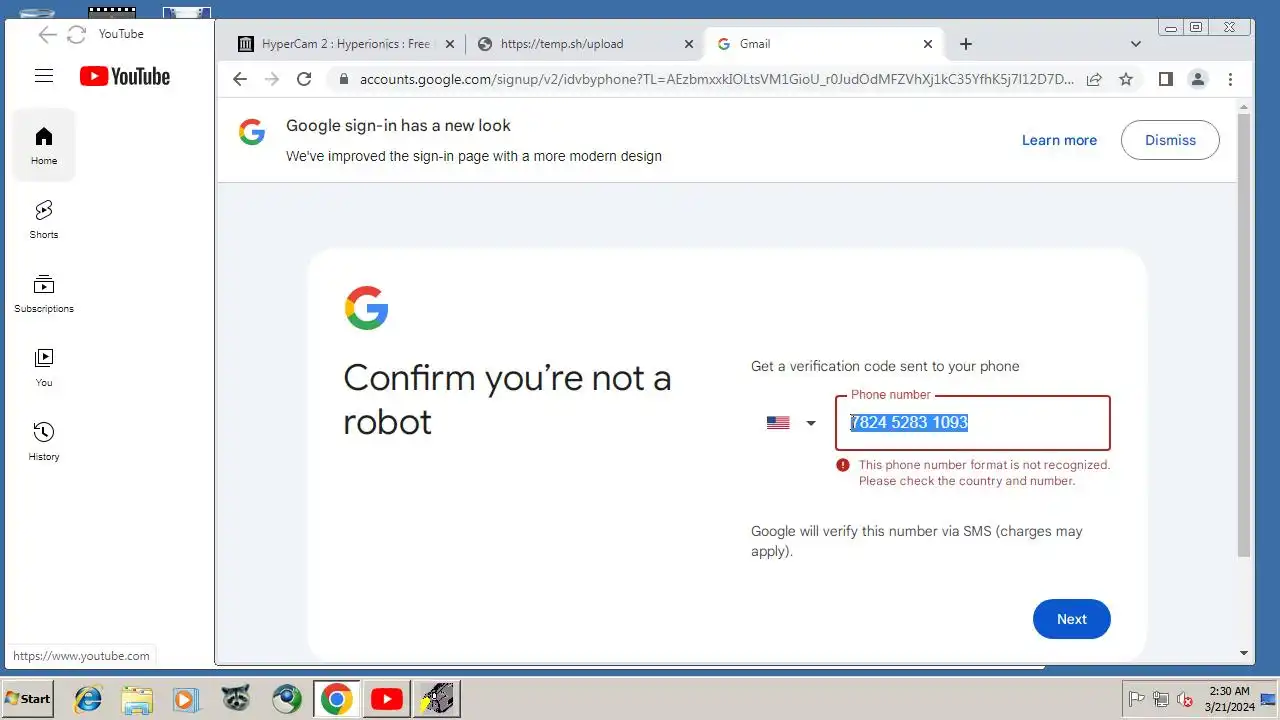This screenshot has width=1280, height=720.
Task: Open Chrome three-dot menu
Action: (x=1230, y=79)
